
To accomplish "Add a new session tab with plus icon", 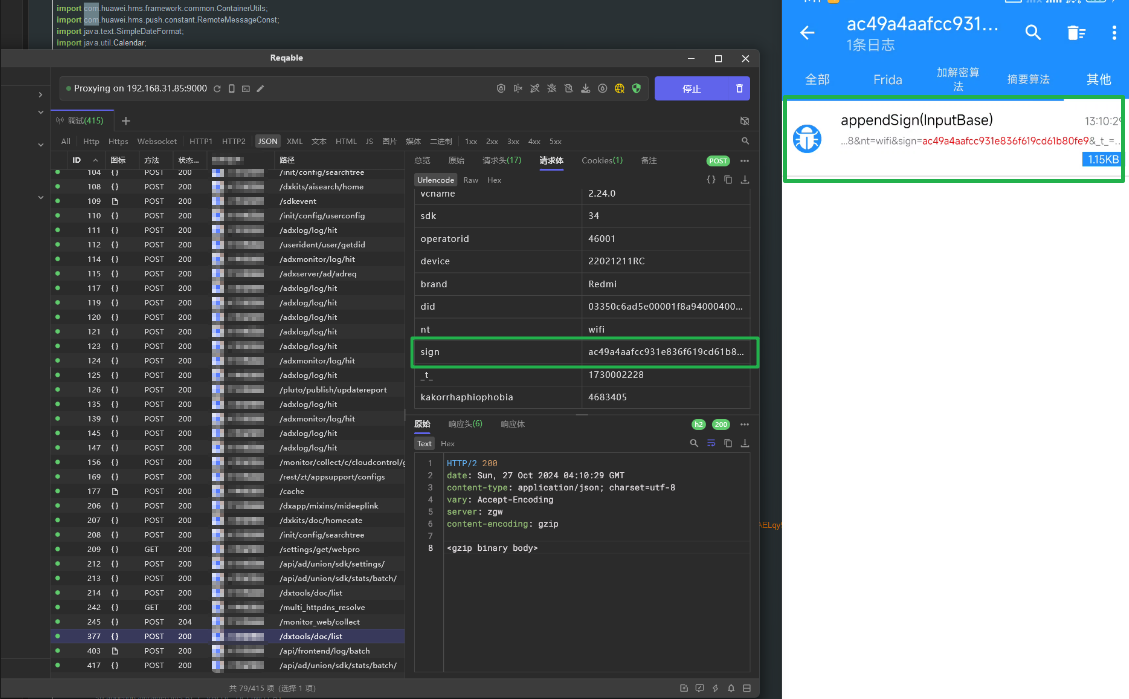I will click(126, 121).
